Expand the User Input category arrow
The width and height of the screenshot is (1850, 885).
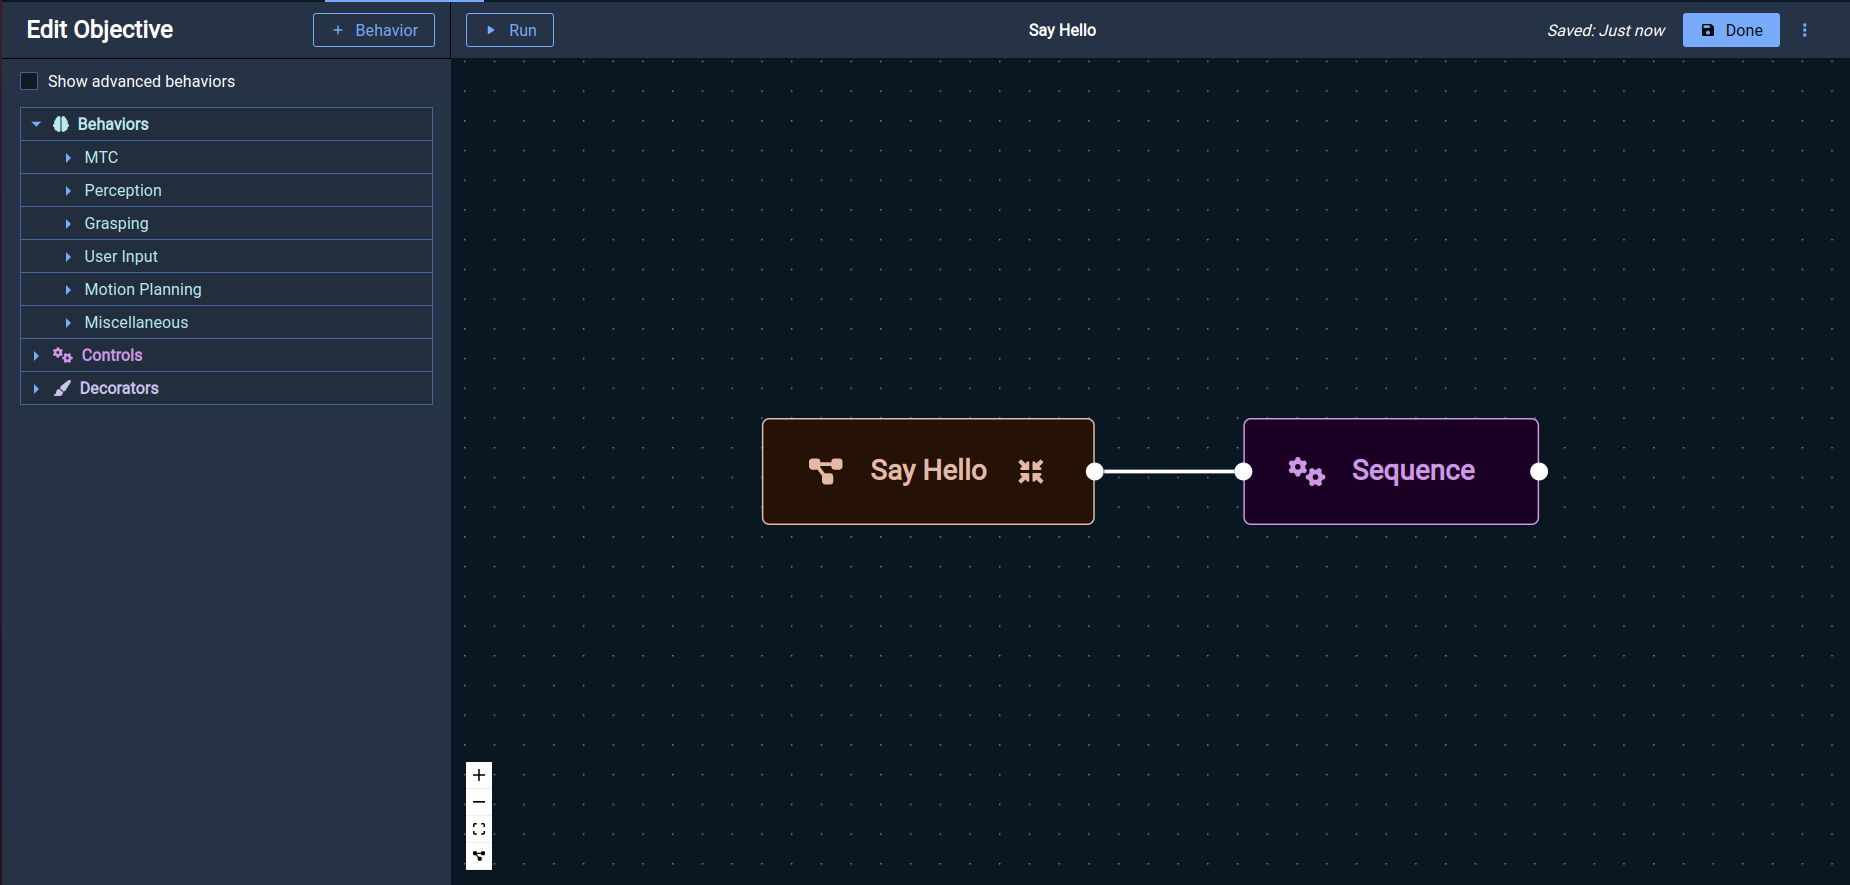tap(68, 256)
